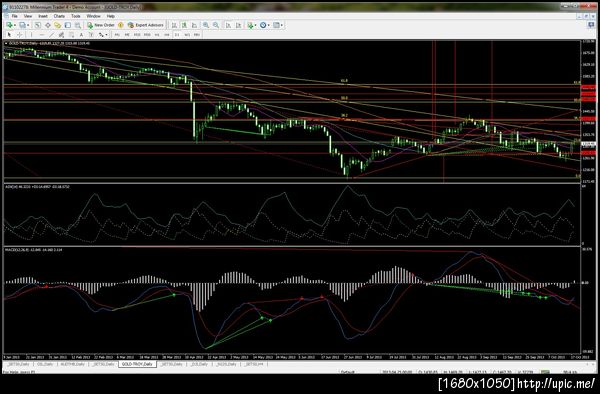Expand the Profiles dropdown arrow
The width and height of the screenshot is (600, 394).
tap(28, 25)
